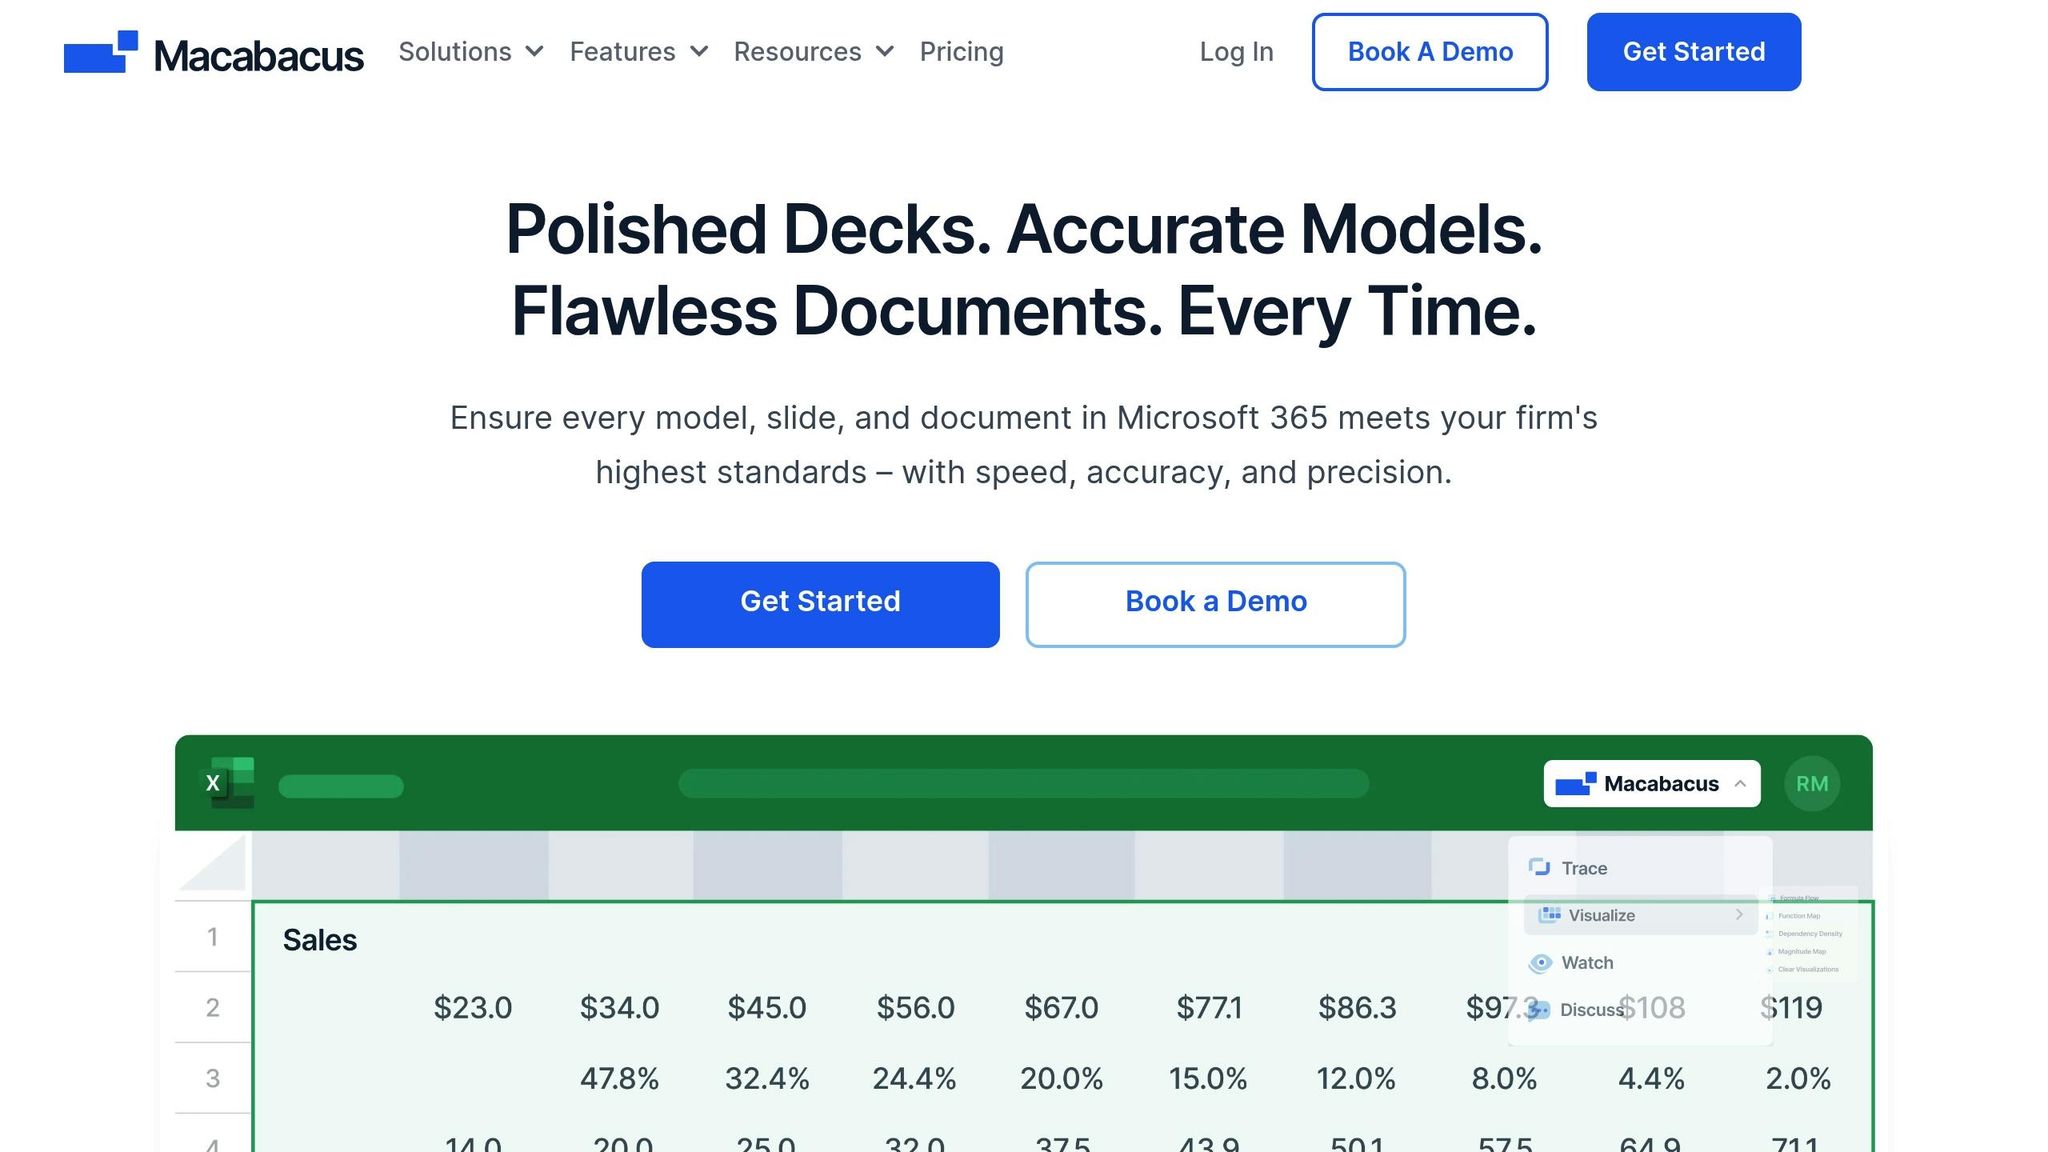The image size is (2048, 1152).
Task: Select Discuss in the Macabacus menu
Action: pos(1591,1010)
